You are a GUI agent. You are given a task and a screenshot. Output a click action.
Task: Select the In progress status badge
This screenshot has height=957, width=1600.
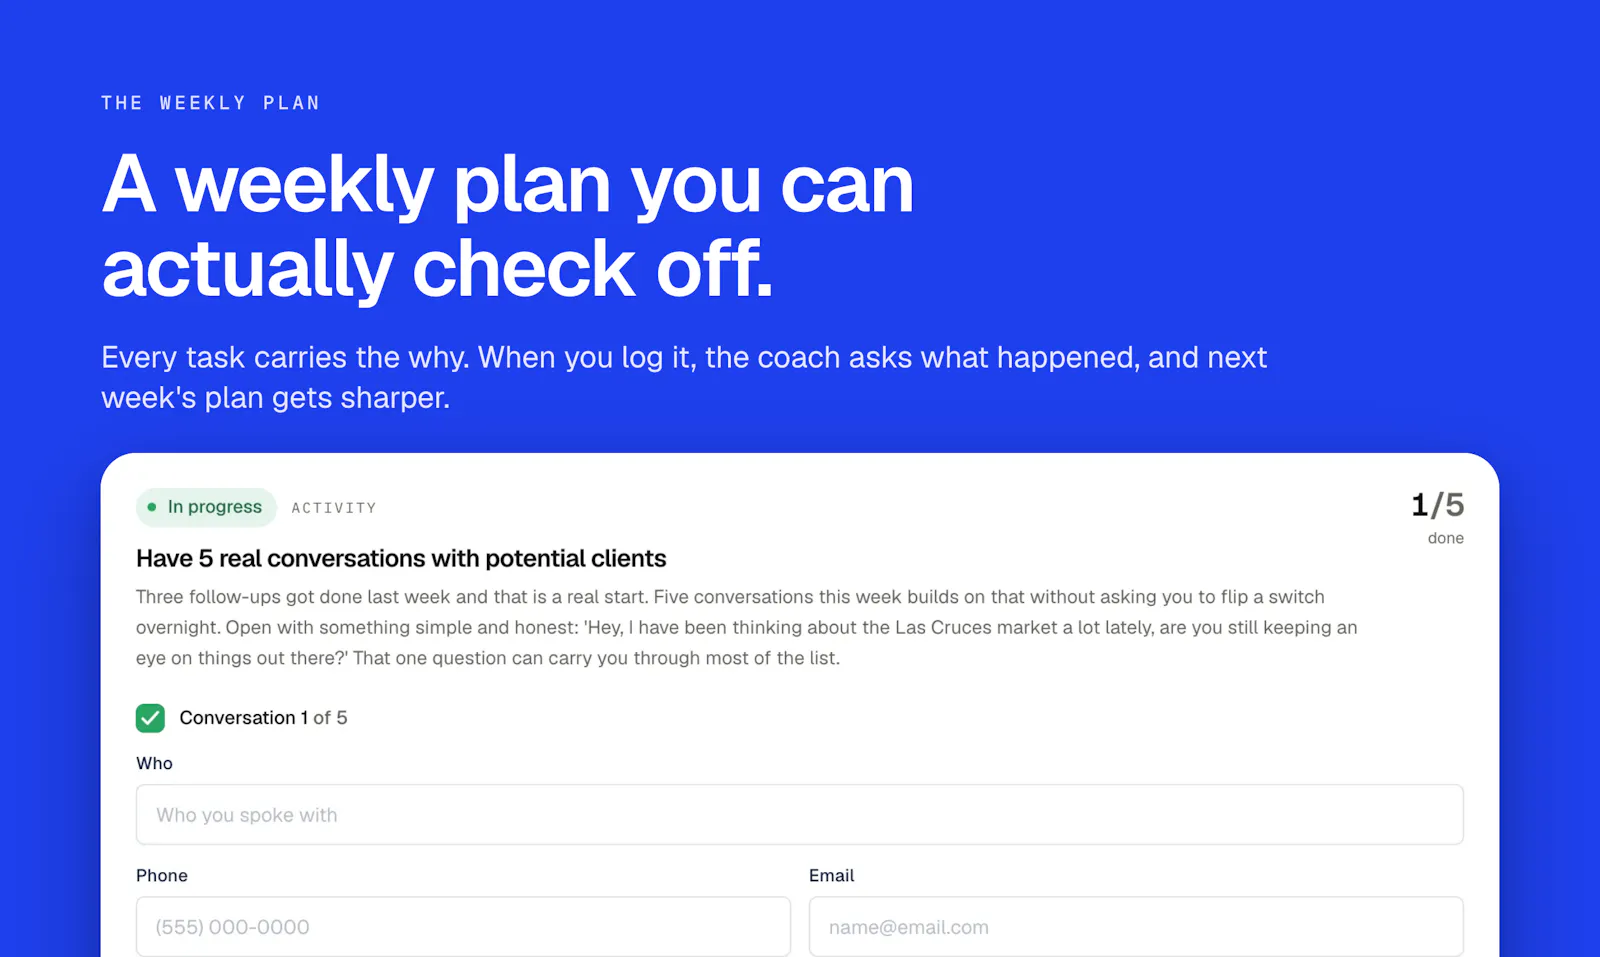click(206, 507)
